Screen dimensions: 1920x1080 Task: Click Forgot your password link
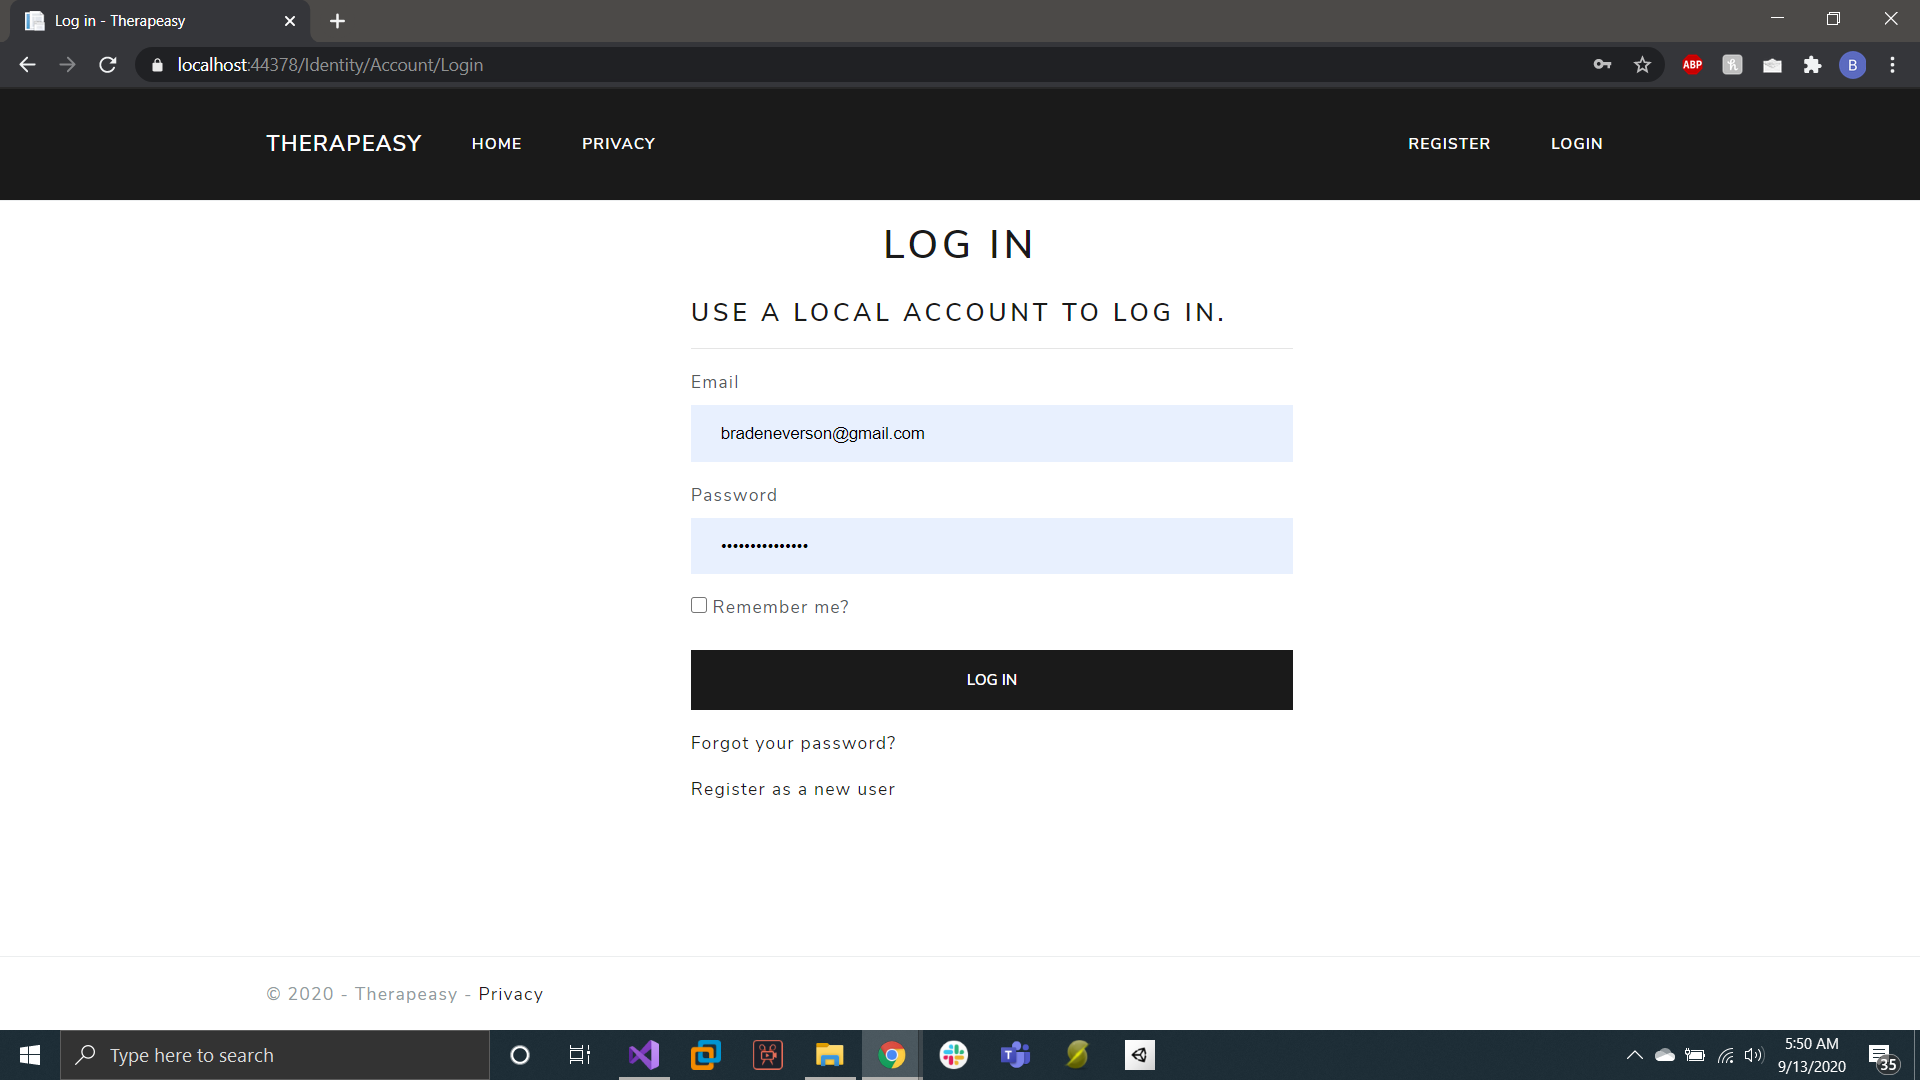pos(793,743)
